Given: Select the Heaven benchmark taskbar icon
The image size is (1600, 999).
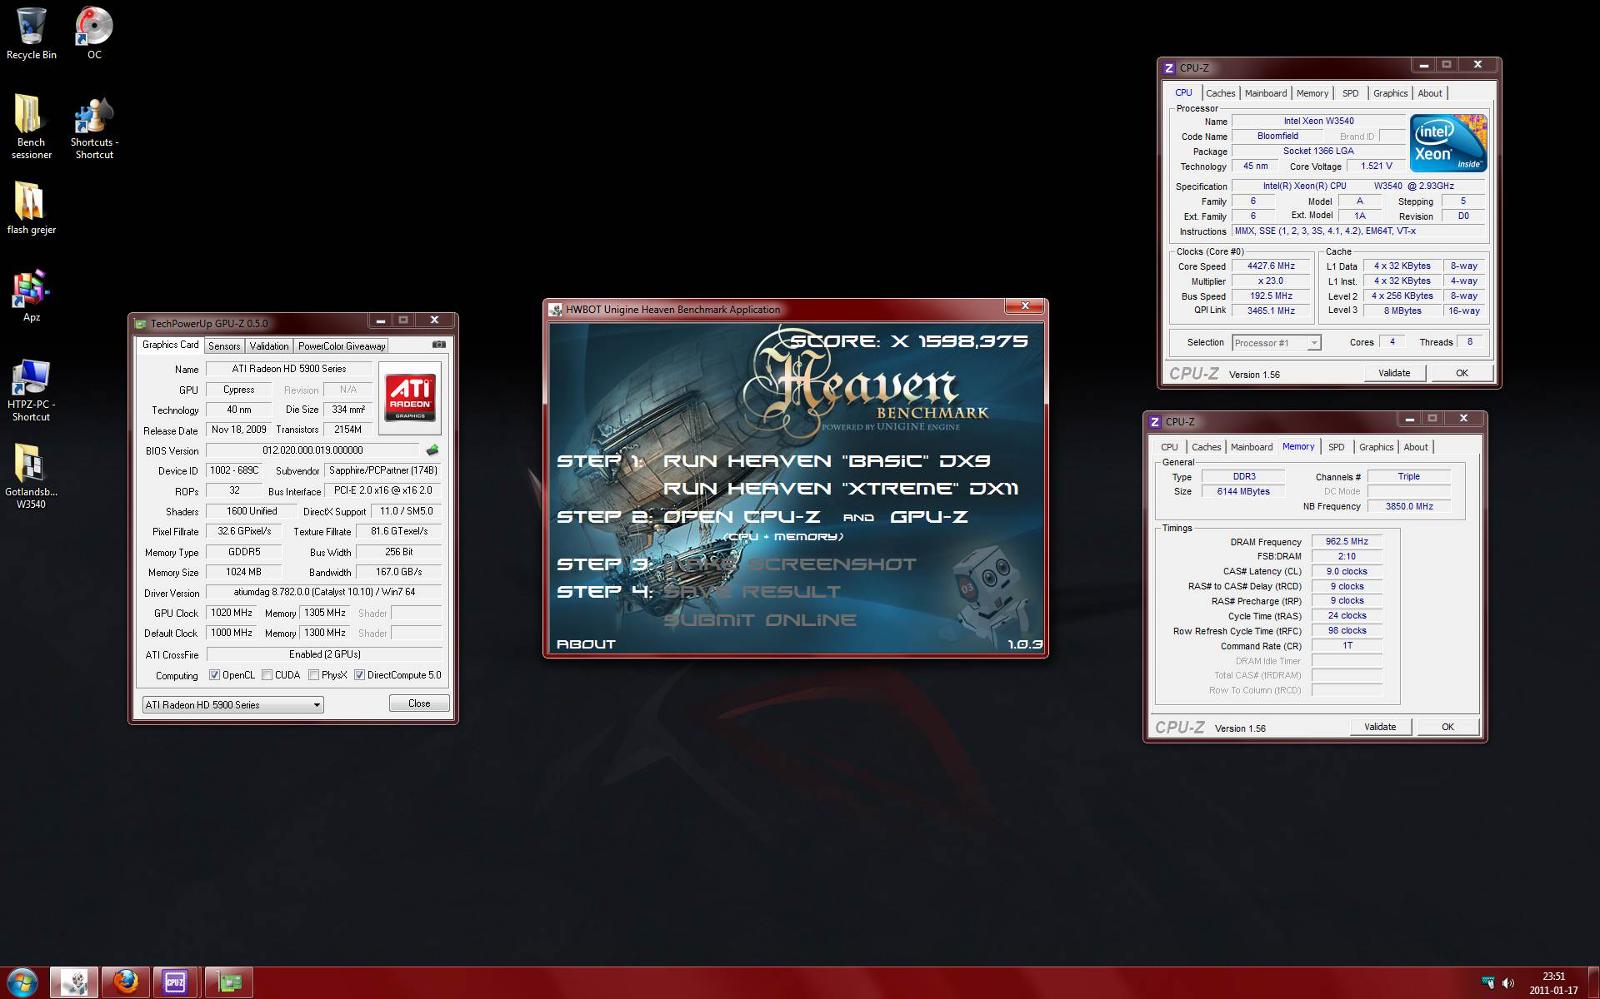Looking at the screenshot, I should (73, 982).
